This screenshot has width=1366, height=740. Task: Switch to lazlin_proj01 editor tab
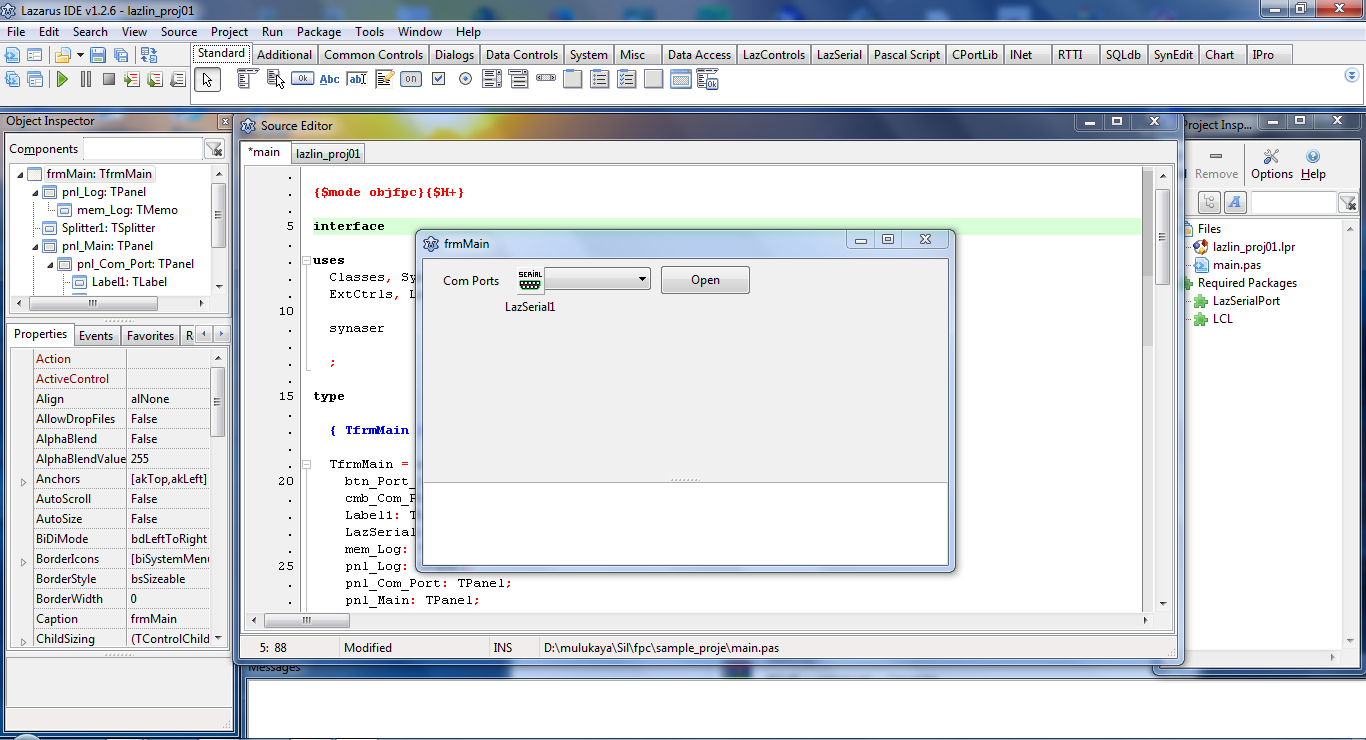click(328, 154)
